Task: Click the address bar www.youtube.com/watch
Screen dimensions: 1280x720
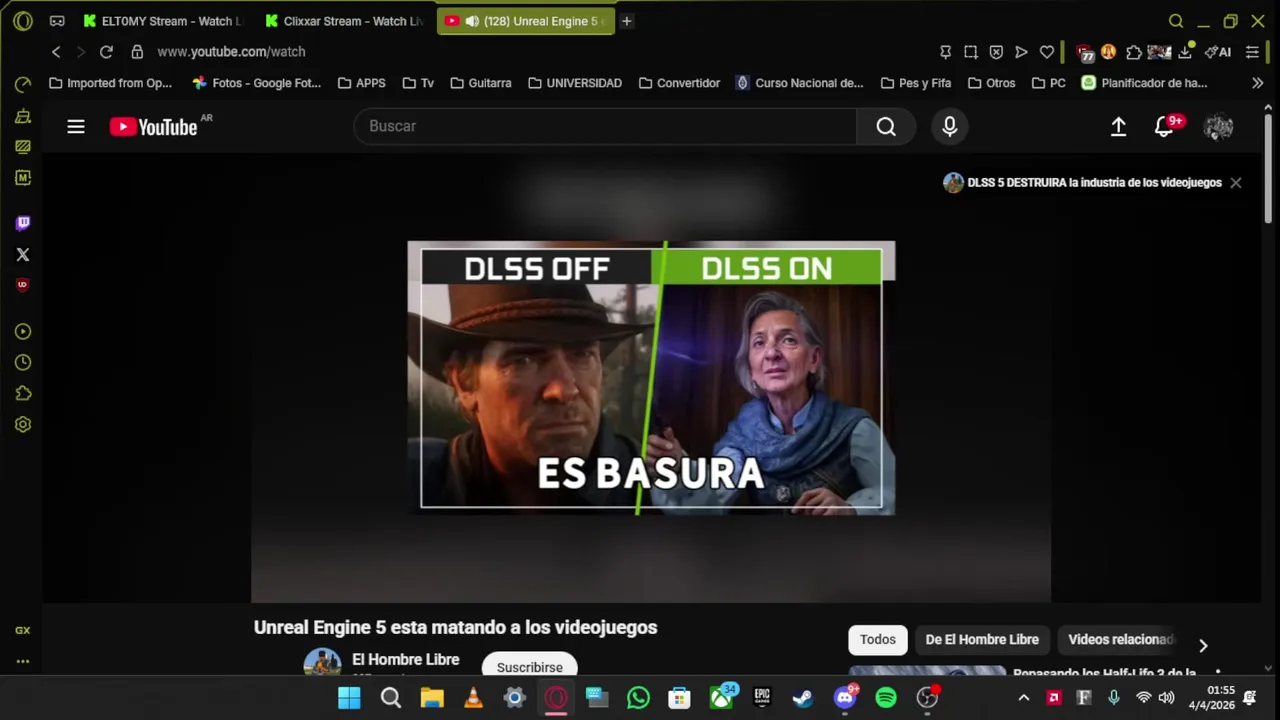Action: click(x=231, y=52)
